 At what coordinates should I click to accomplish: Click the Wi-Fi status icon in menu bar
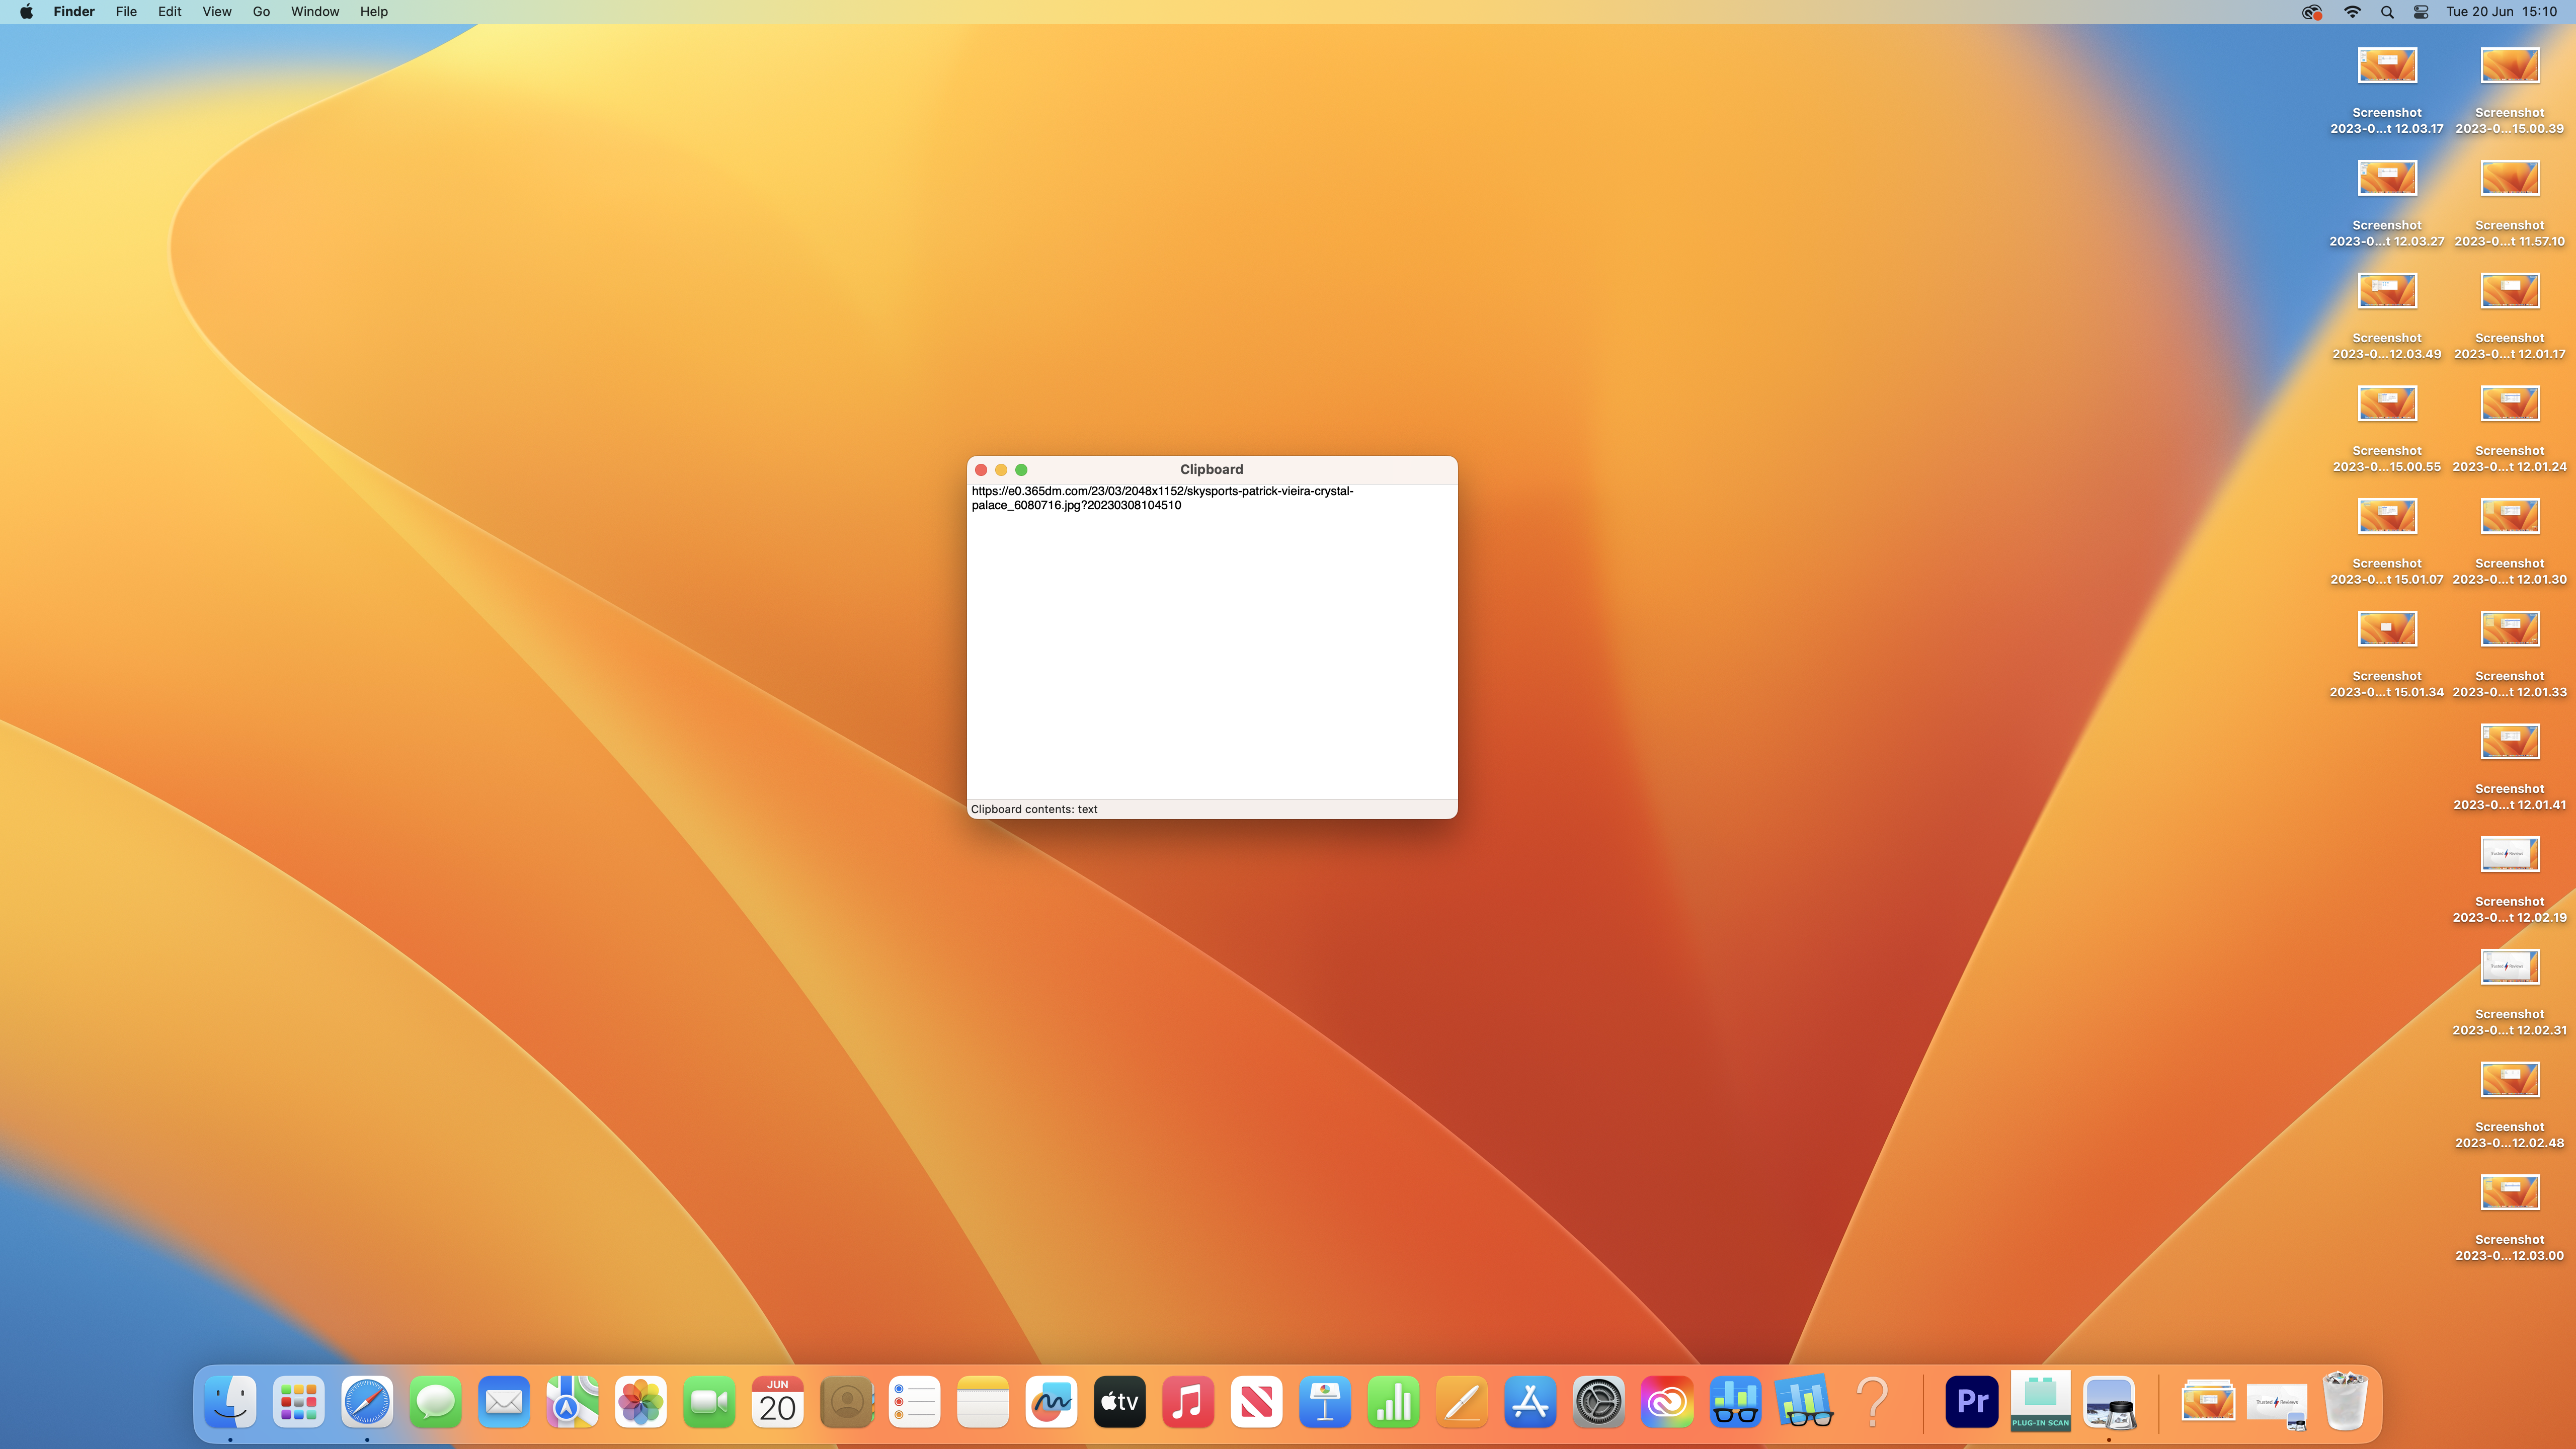(2353, 12)
